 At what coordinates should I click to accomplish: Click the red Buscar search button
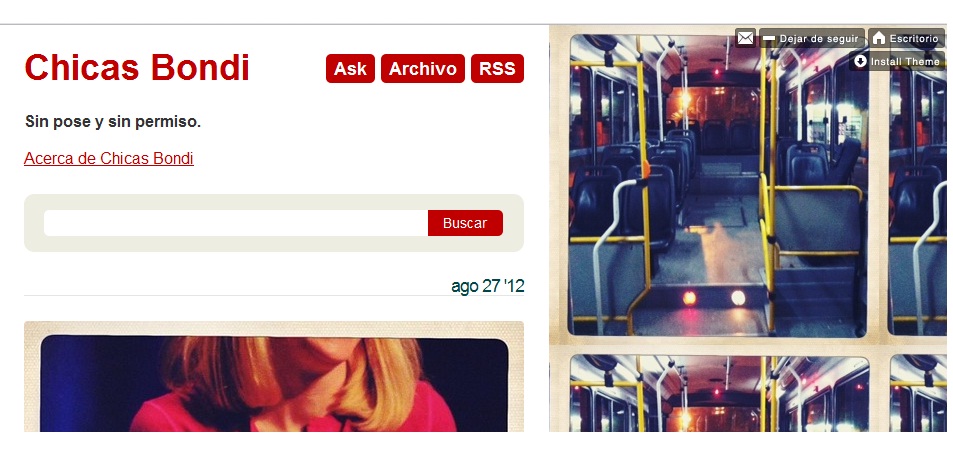465,223
